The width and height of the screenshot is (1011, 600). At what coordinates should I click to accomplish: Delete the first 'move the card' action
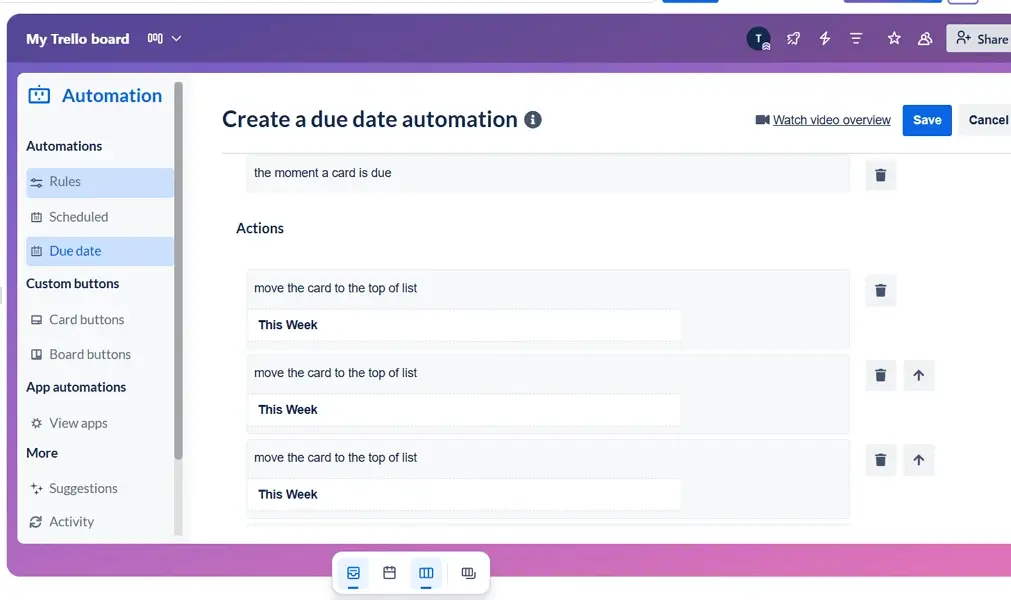[880, 290]
